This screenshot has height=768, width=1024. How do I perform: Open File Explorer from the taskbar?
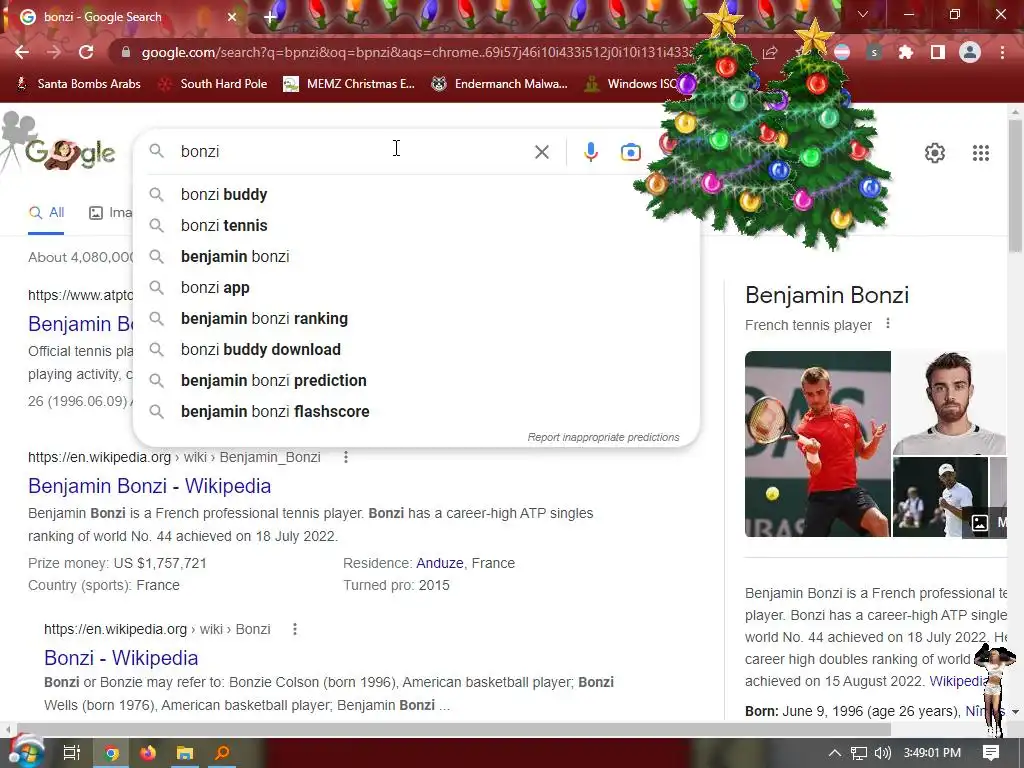click(185, 753)
